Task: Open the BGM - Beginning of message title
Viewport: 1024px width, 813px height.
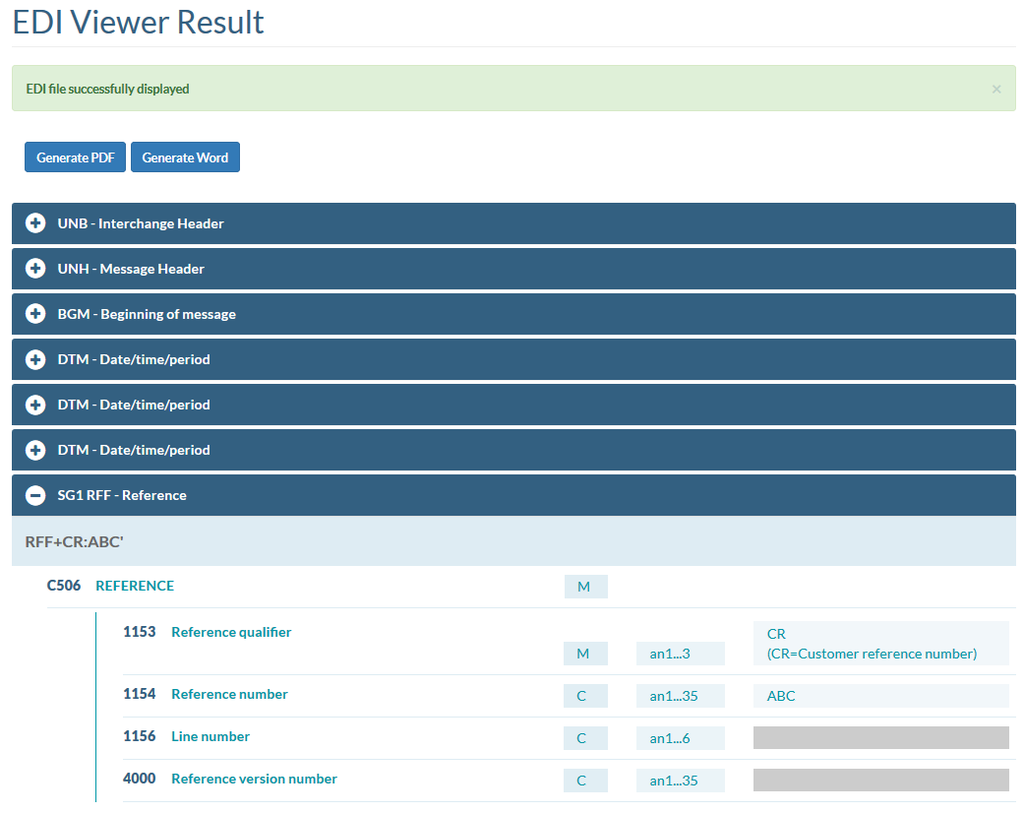Action: point(146,314)
